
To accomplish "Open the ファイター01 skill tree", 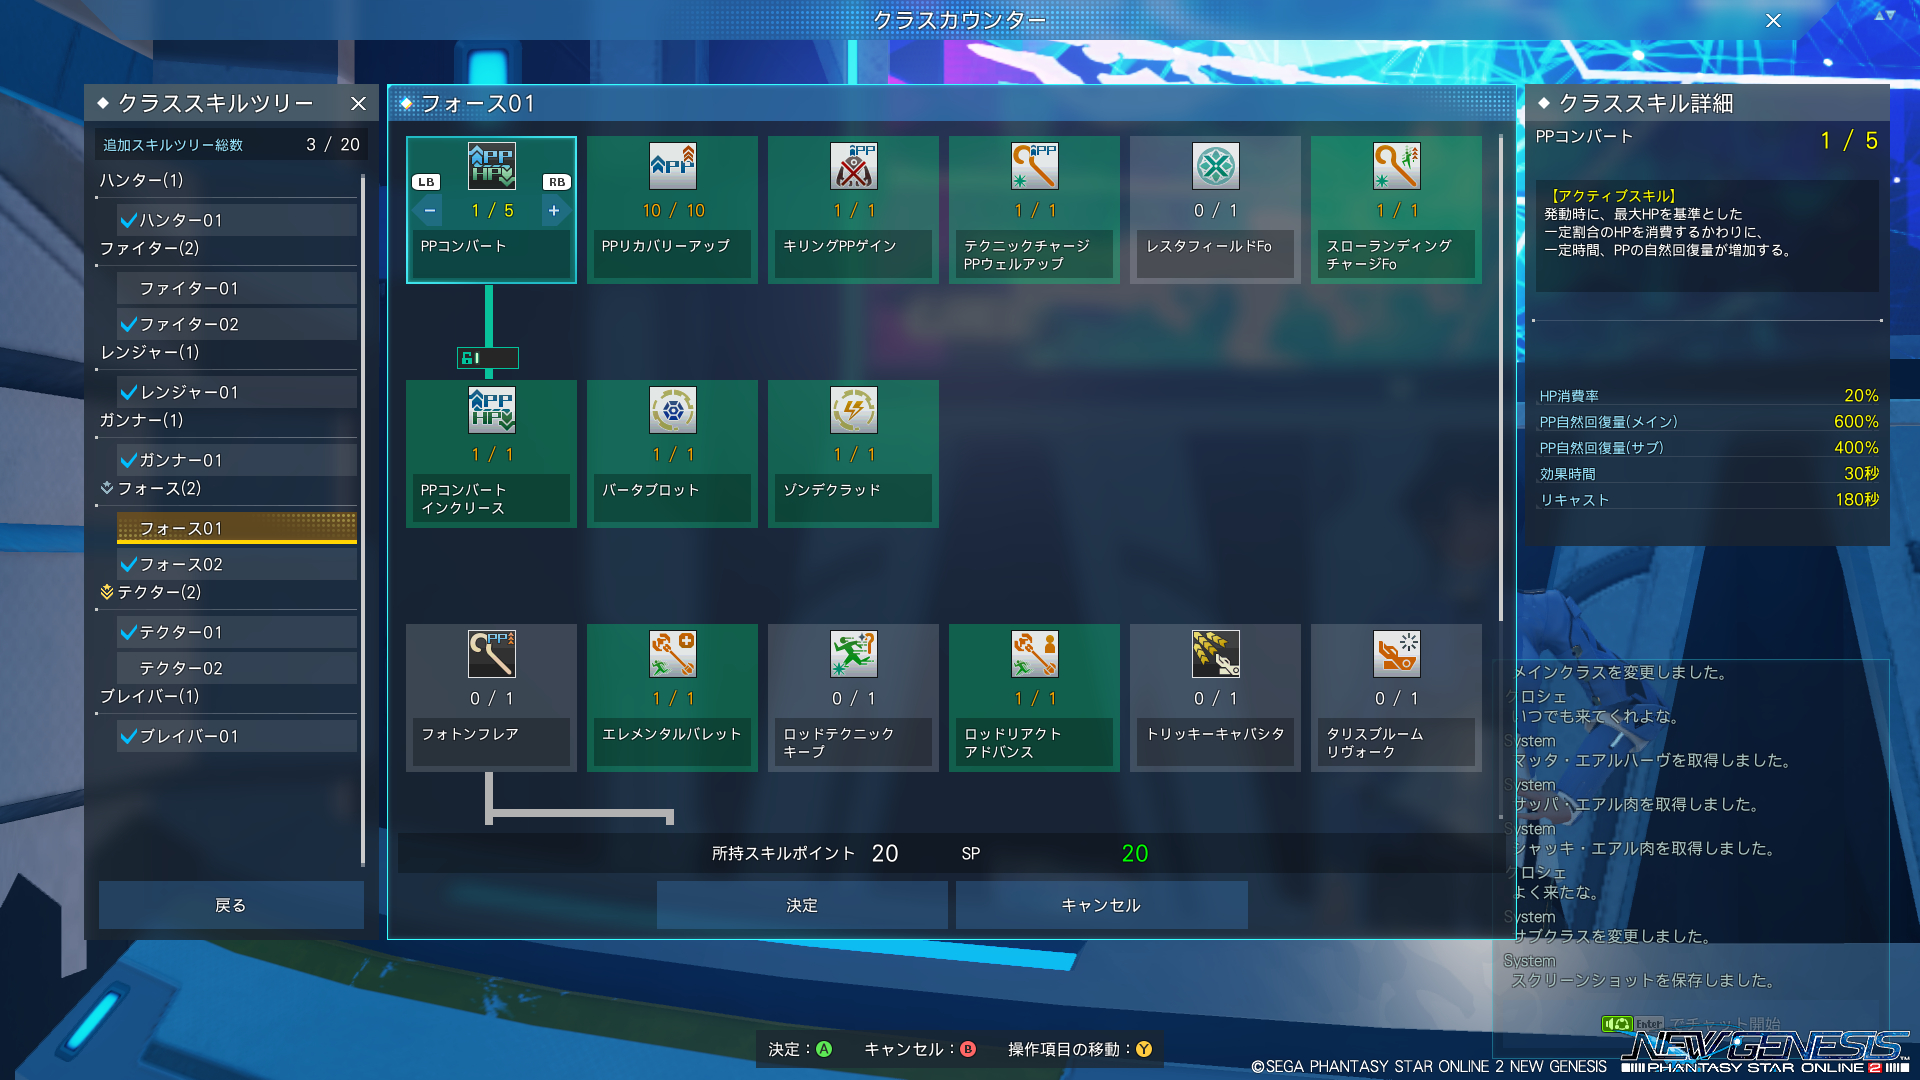I will coord(237,288).
